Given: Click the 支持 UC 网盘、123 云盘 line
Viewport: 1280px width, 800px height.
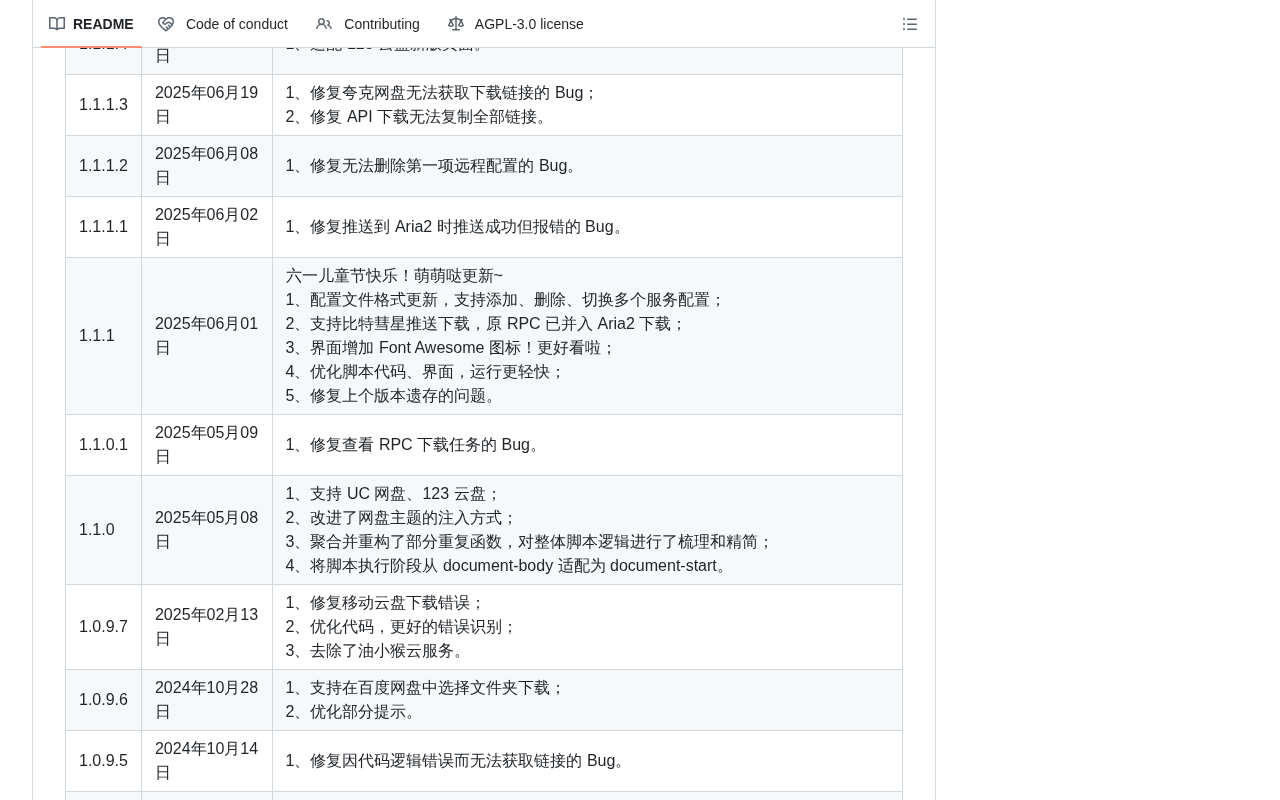Looking at the screenshot, I should pos(393,494).
